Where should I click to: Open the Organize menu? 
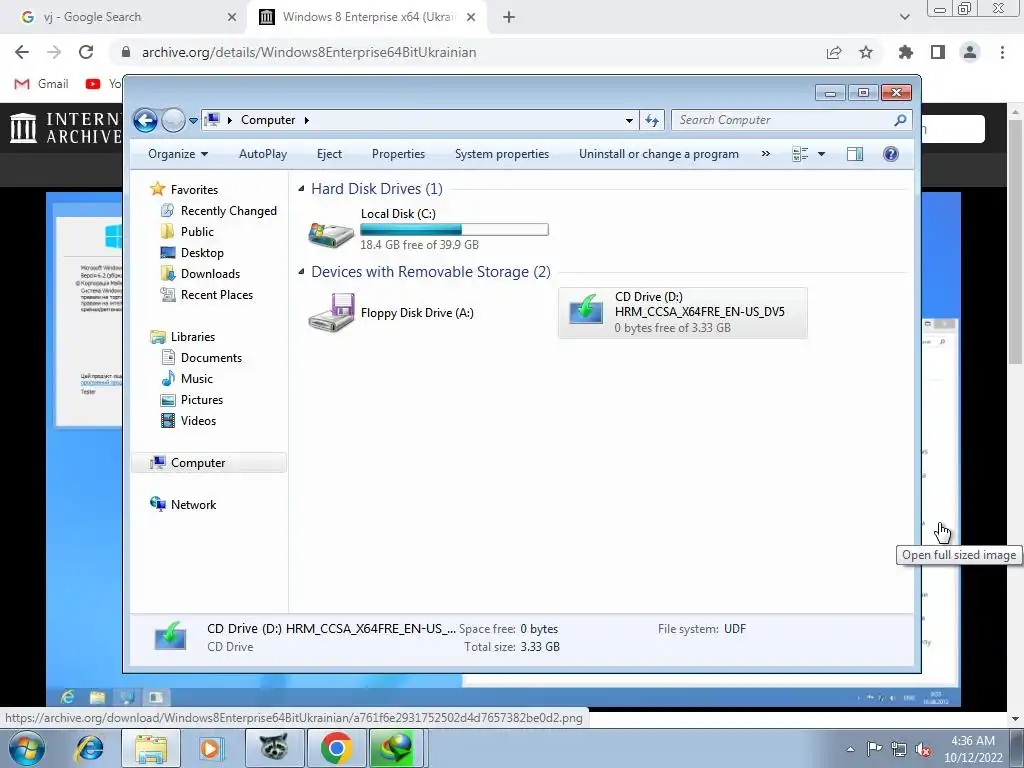point(178,154)
